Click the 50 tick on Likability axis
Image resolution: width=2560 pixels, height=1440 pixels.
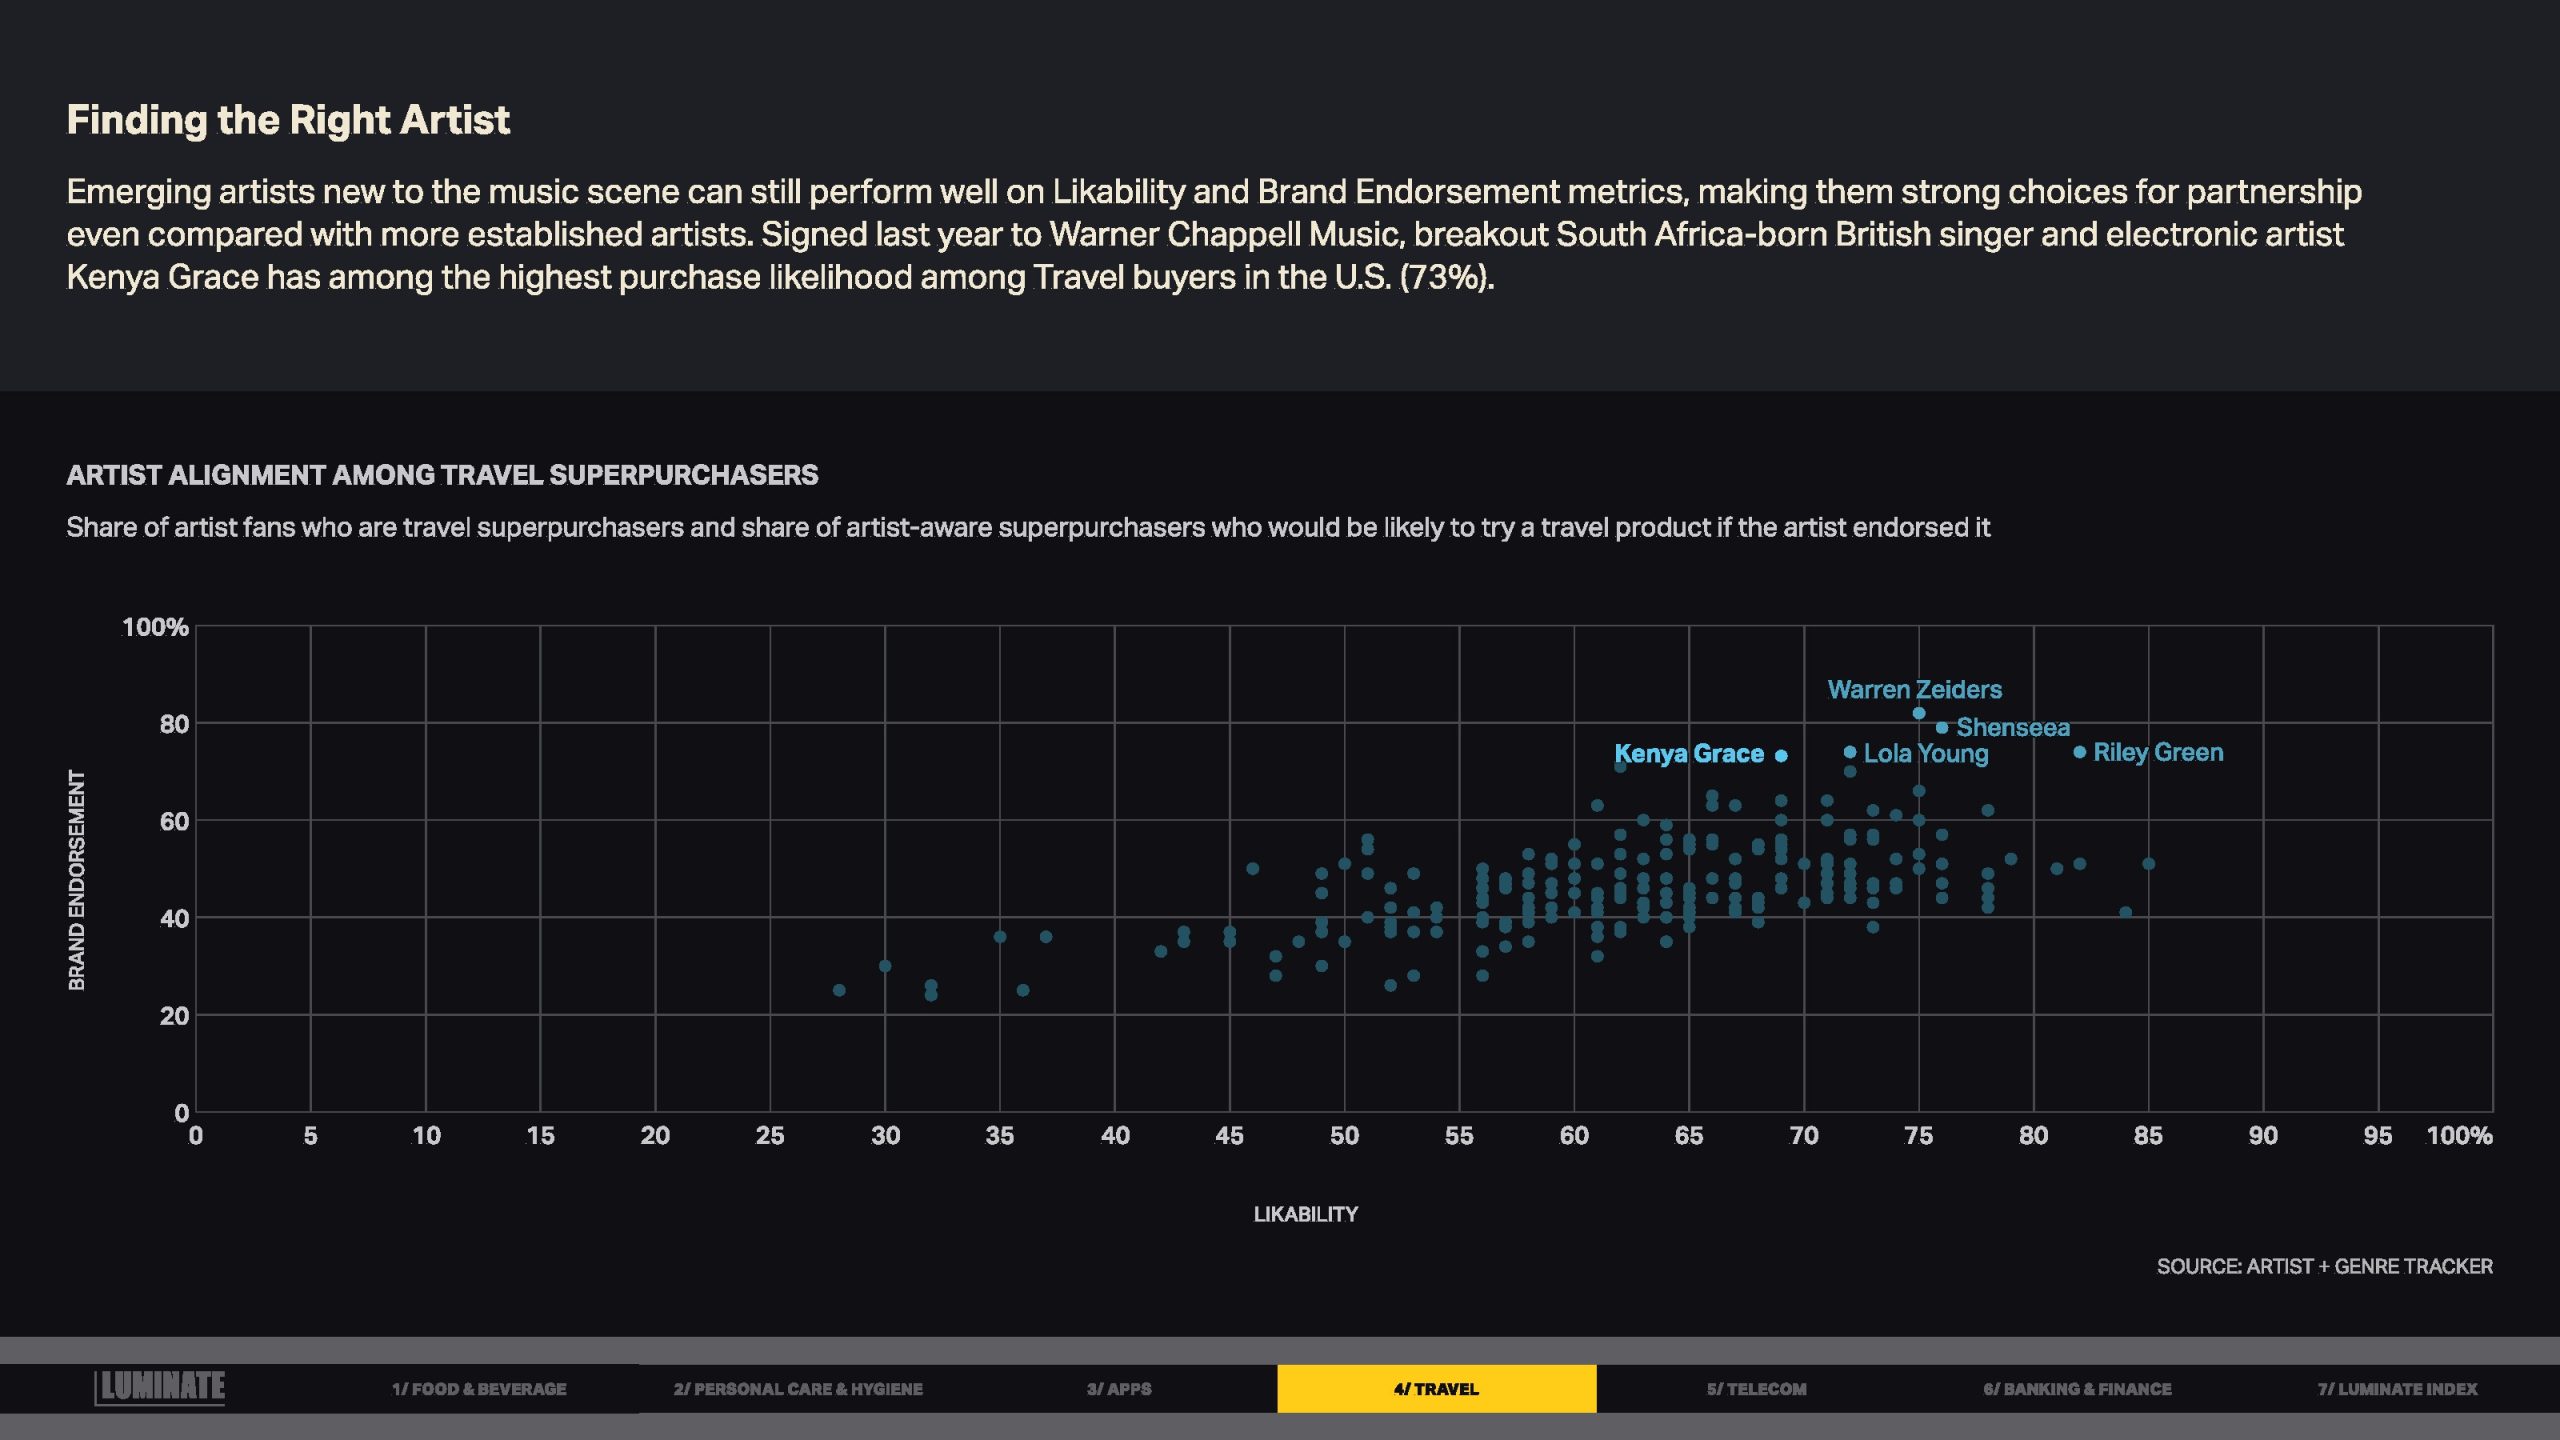pos(1344,1136)
